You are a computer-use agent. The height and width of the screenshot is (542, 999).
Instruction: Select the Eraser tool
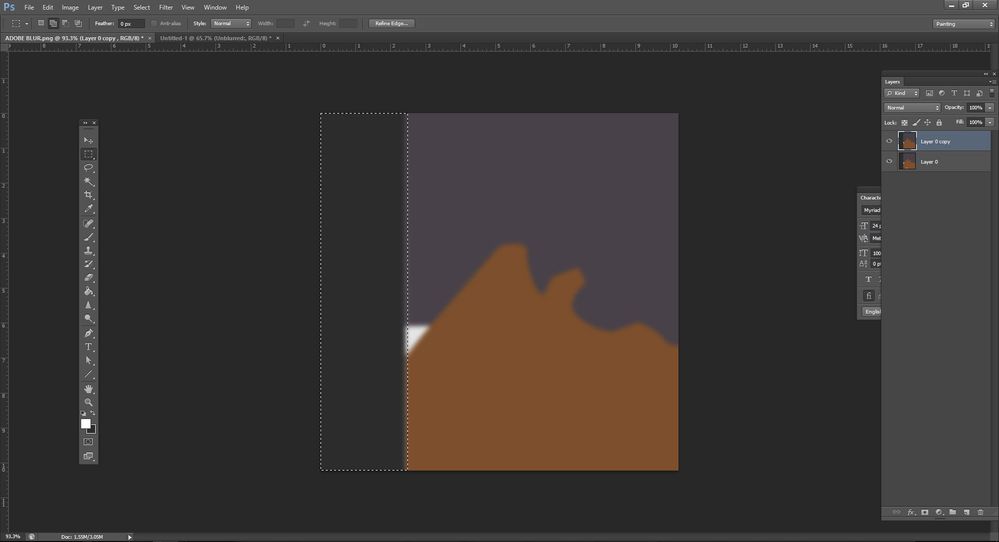click(x=89, y=278)
